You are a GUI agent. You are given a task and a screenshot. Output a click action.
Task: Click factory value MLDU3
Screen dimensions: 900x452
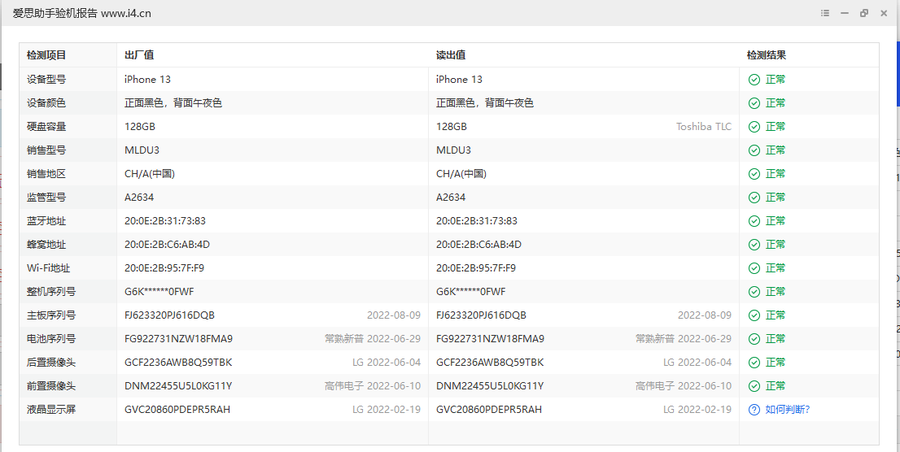pyautogui.click(x=142, y=150)
